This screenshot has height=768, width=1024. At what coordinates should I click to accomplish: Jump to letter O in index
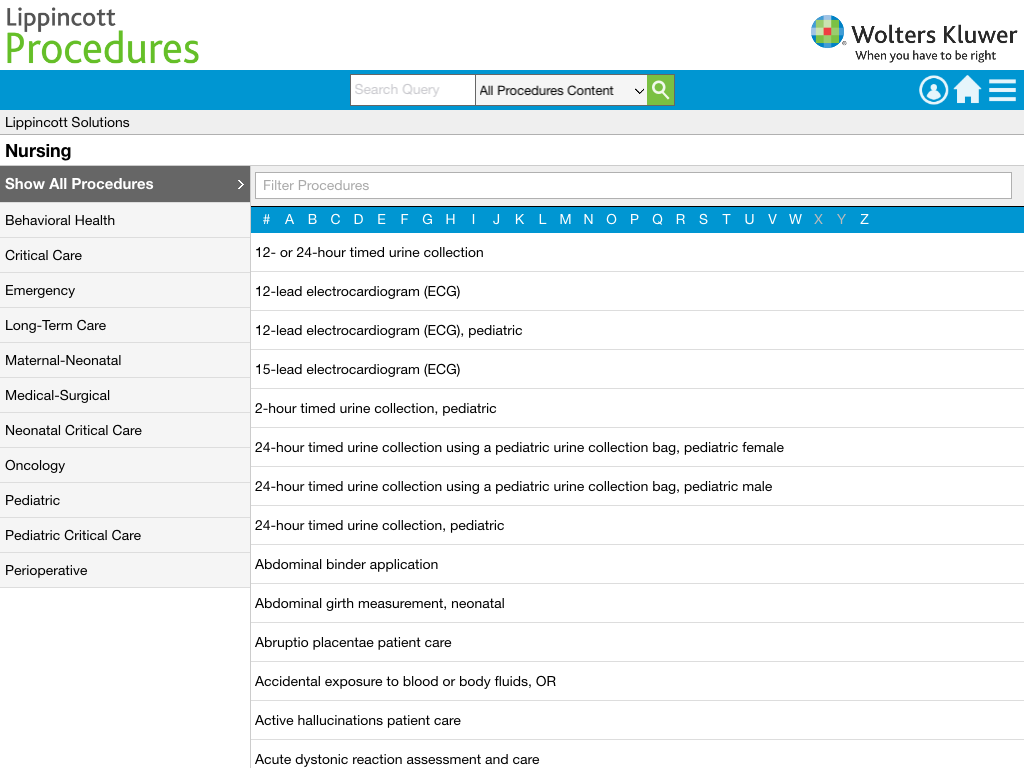coord(611,219)
